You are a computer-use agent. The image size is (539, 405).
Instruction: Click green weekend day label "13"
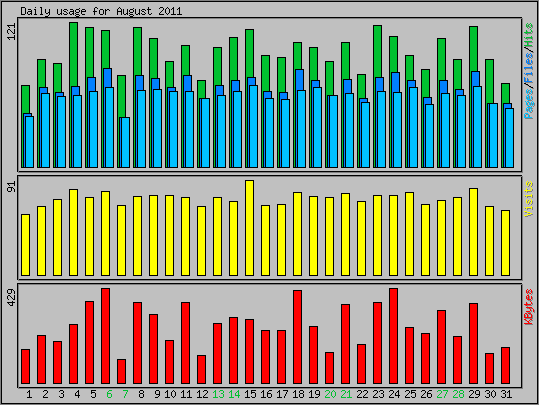point(218,394)
